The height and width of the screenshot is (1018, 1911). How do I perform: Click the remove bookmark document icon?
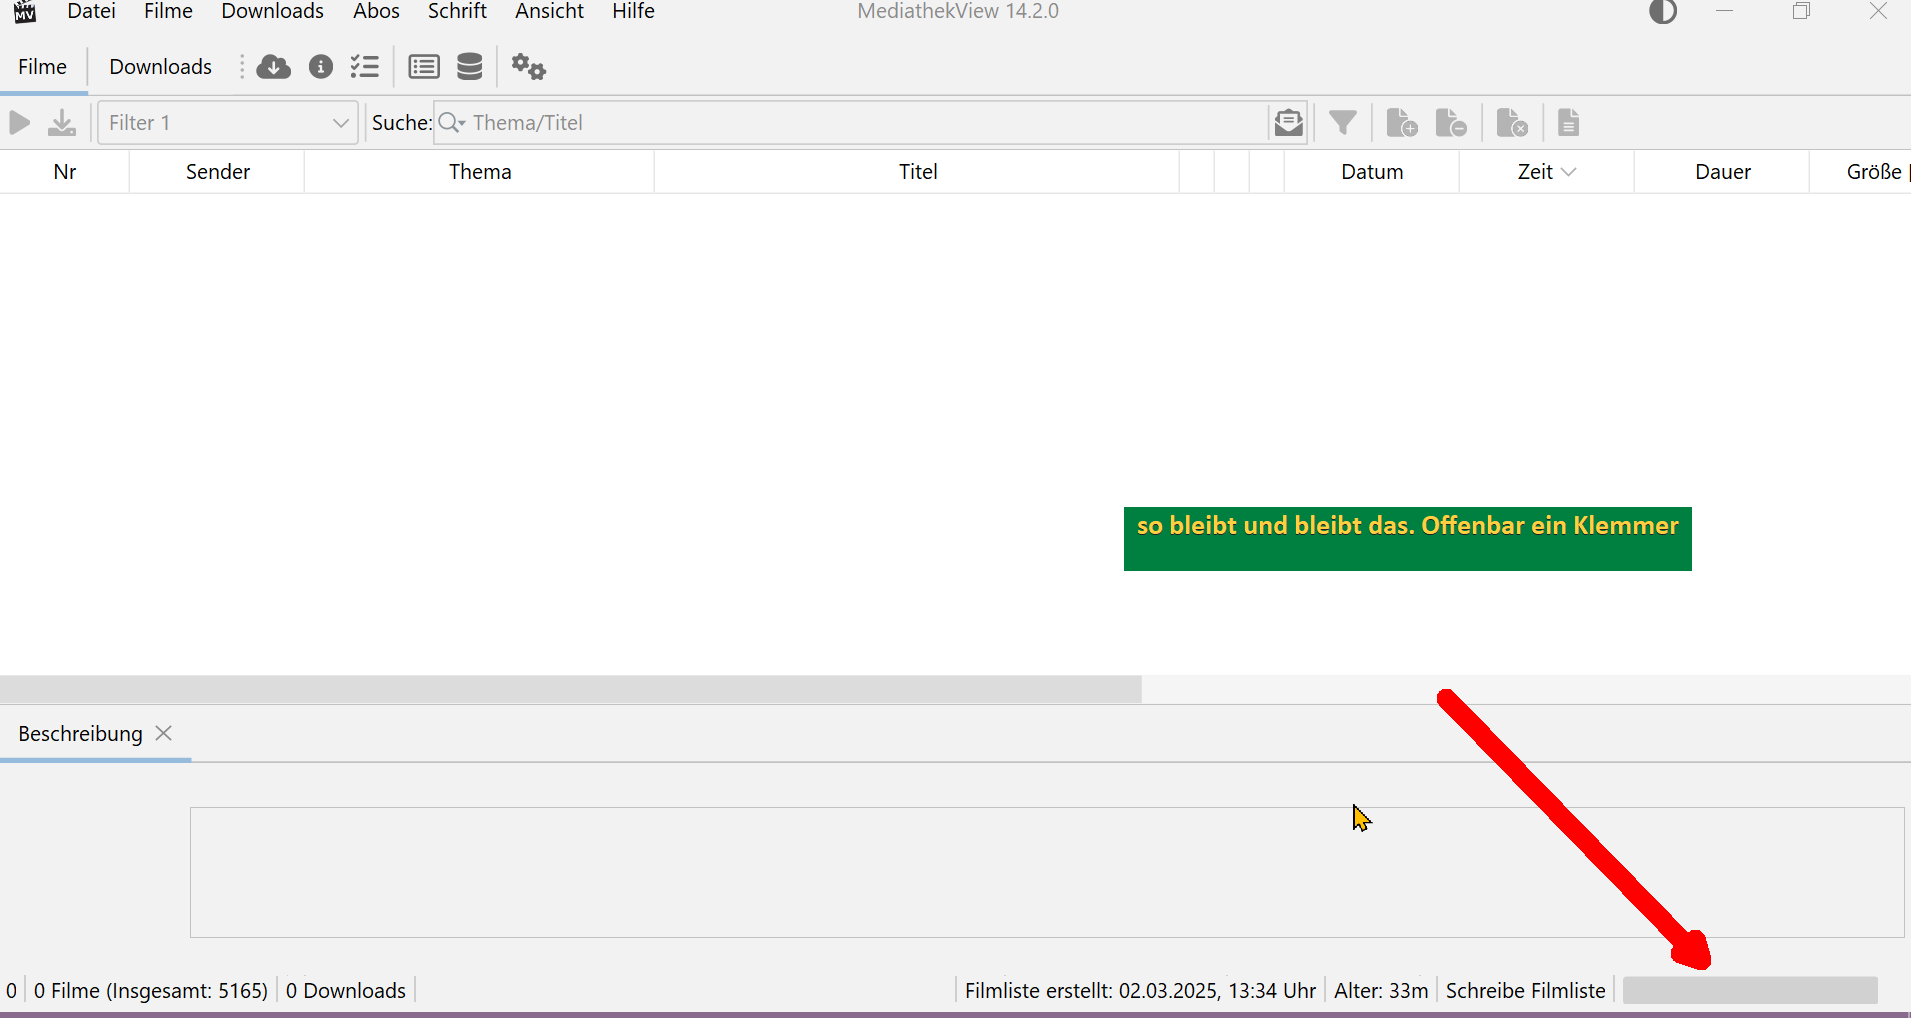point(1451,123)
